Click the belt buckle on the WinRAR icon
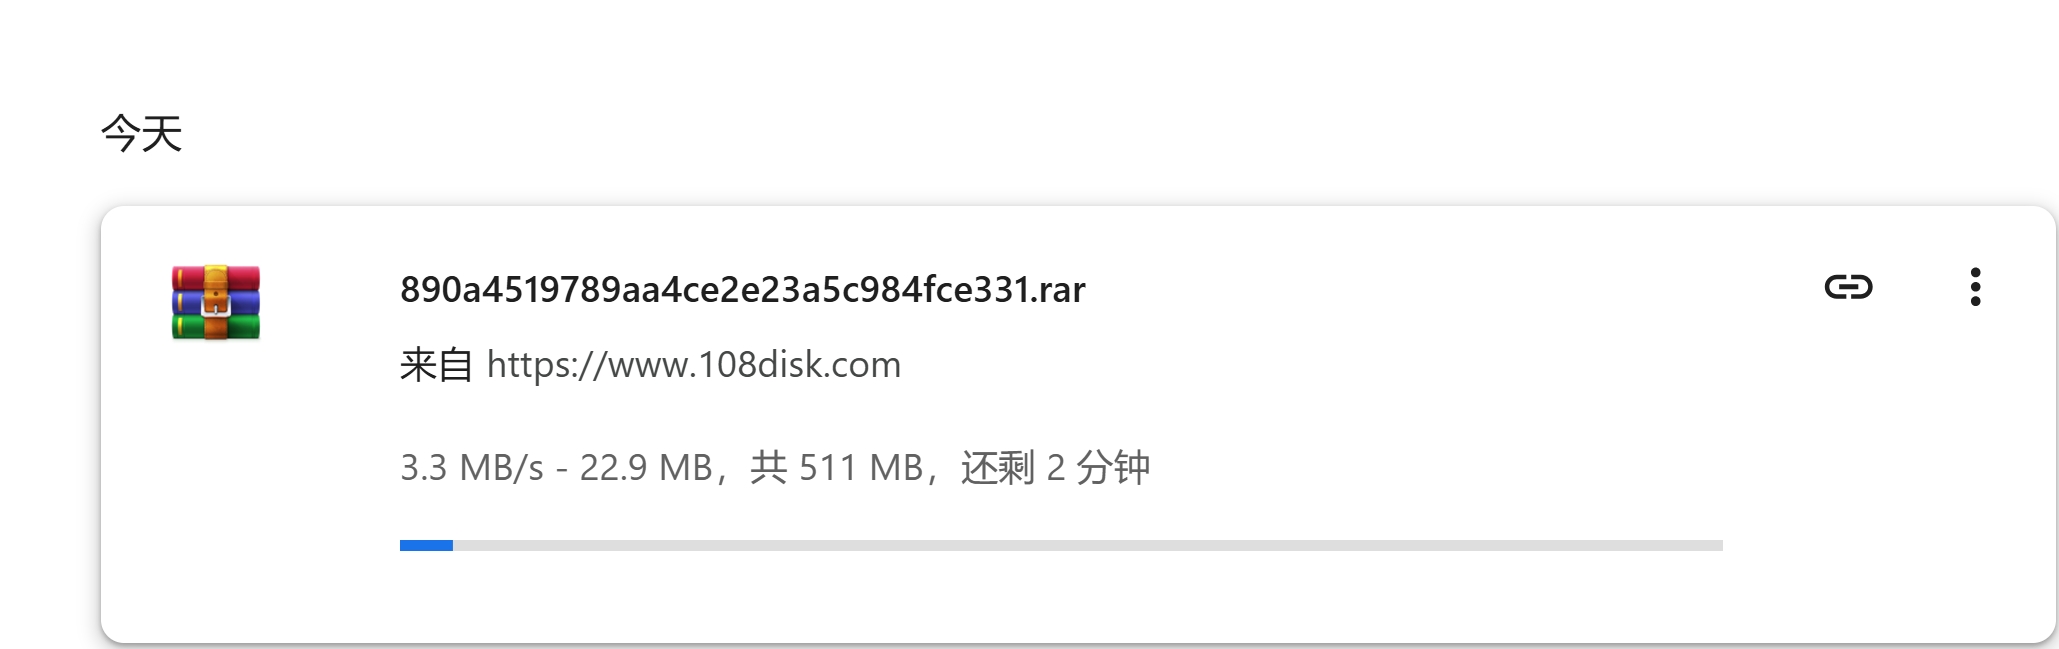The height and width of the screenshot is (649, 2059). tap(216, 305)
